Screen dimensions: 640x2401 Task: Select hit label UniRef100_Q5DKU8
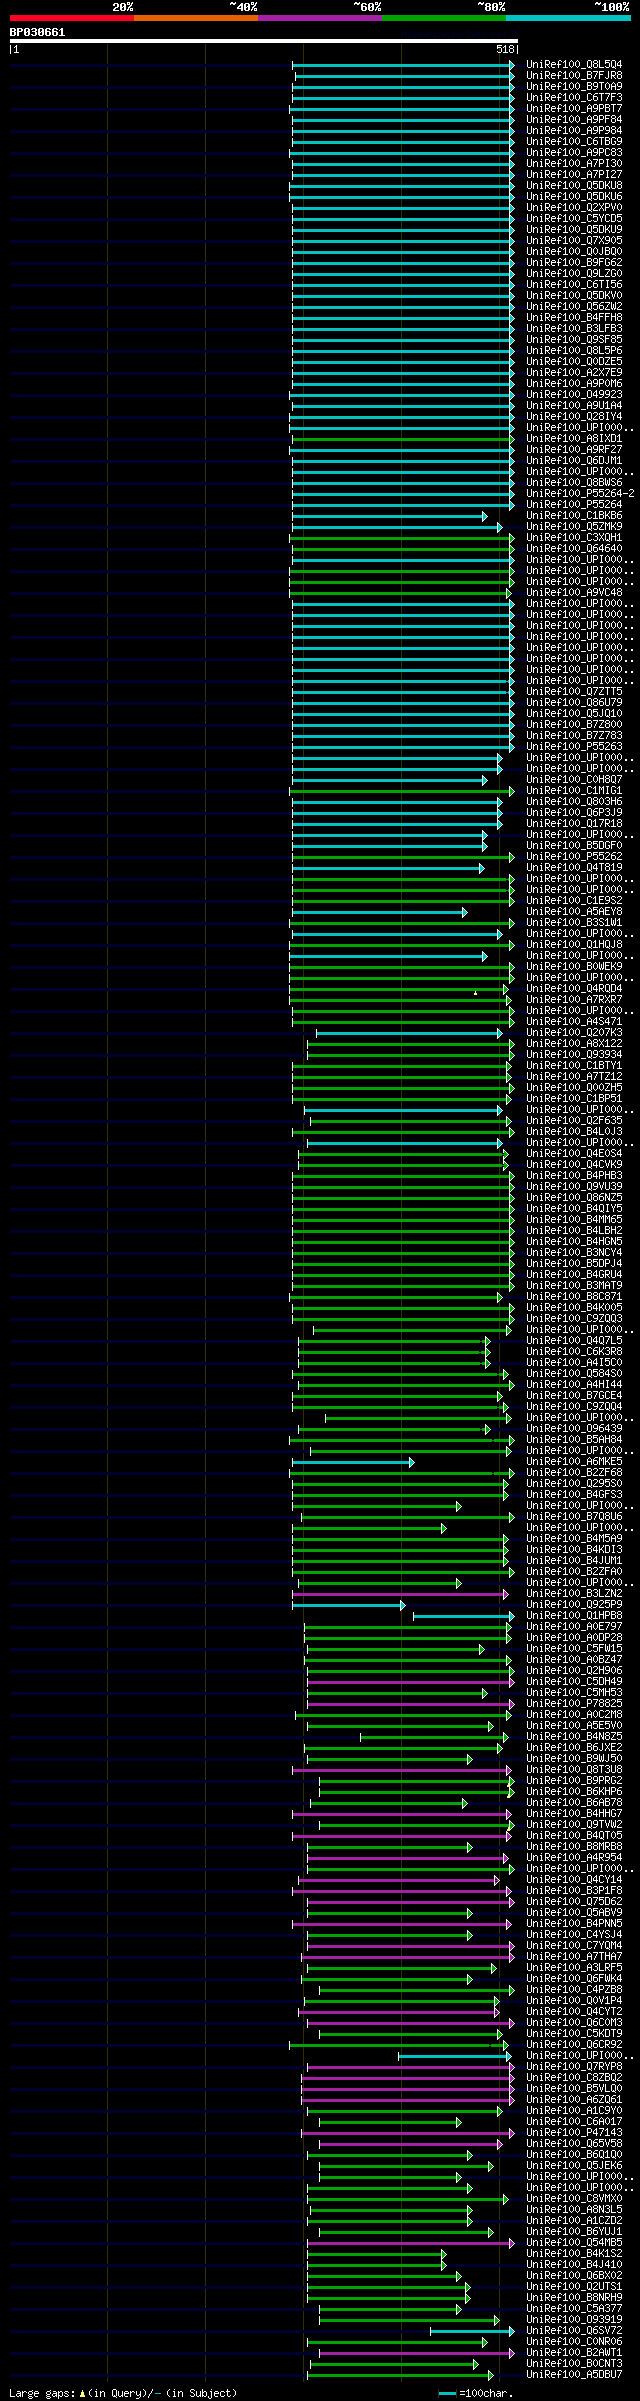pos(574,186)
